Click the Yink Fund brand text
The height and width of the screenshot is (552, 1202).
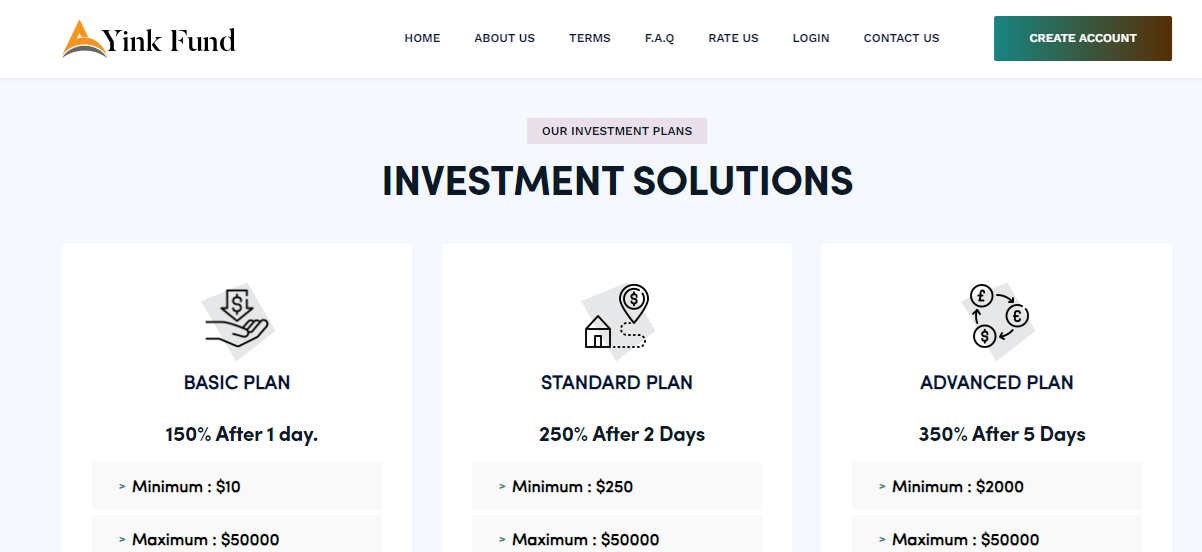point(170,40)
